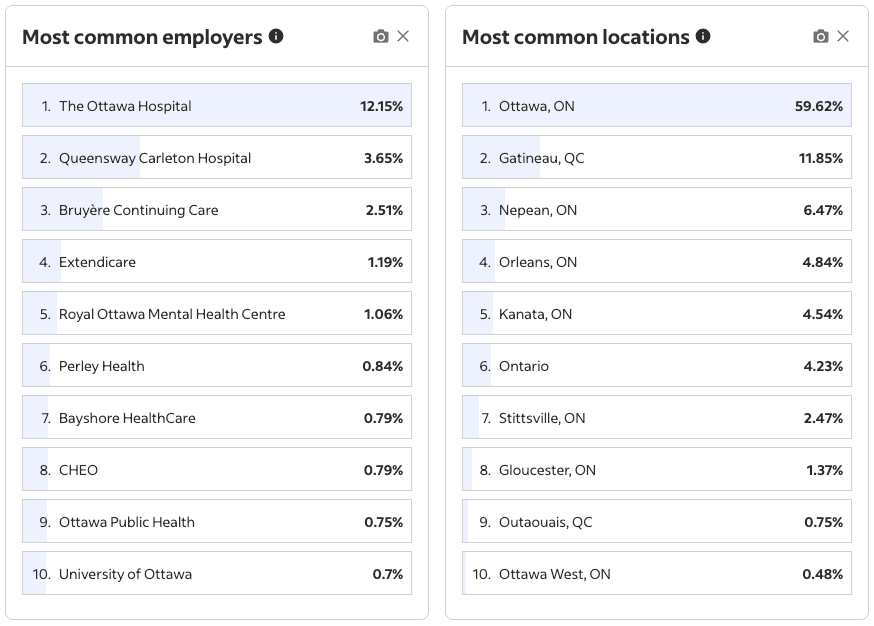The image size is (874, 626).
Task: Click info icon beside Most common locations
Action: click(703, 36)
